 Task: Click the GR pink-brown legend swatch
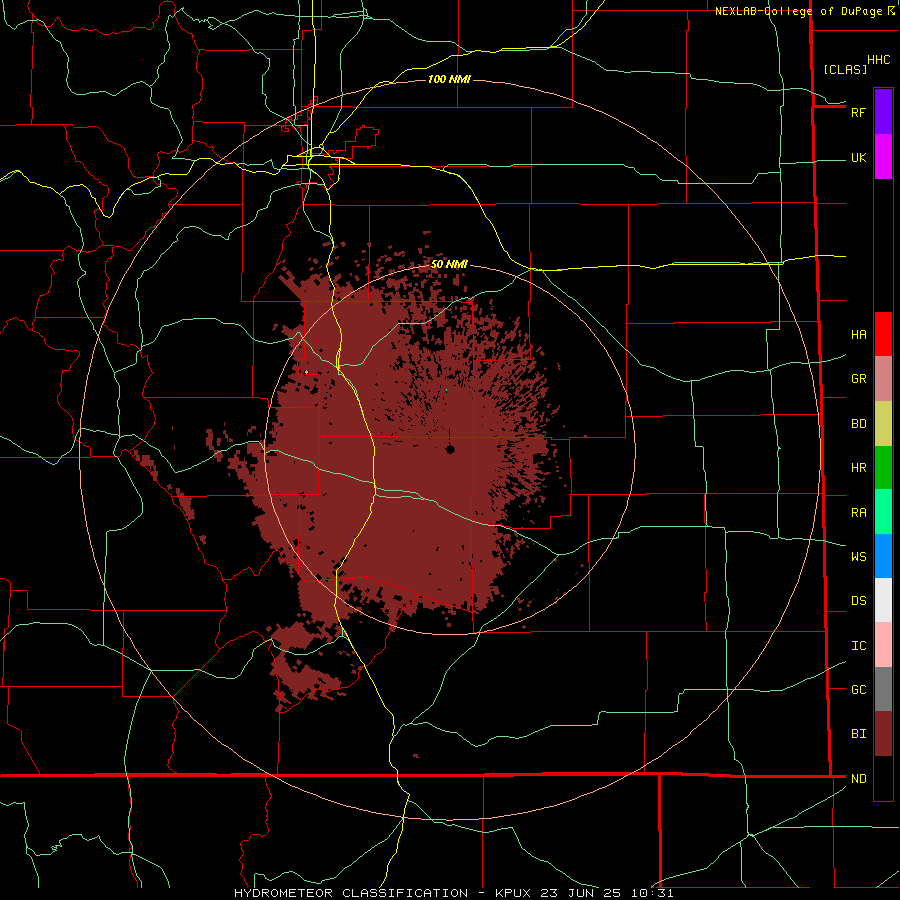pos(883,378)
